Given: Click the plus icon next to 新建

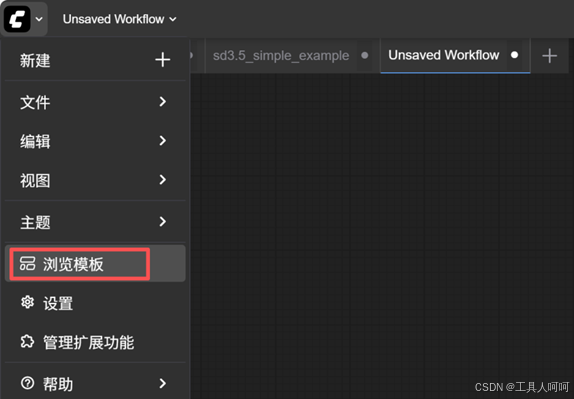Looking at the screenshot, I should pyautogui.click(x=163, y=60).
